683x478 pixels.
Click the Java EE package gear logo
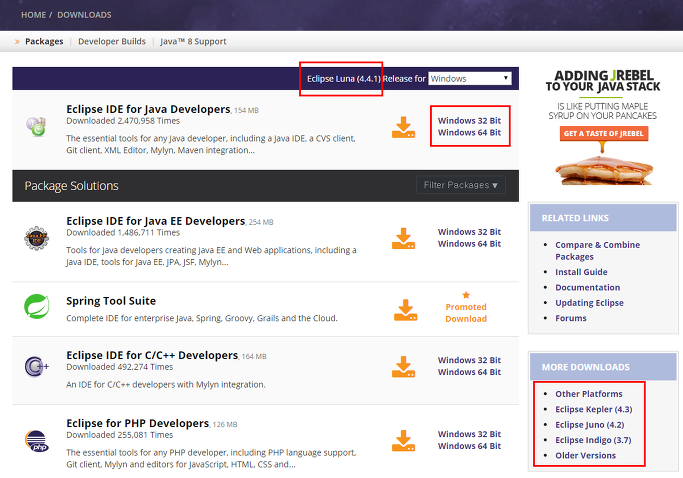point(36,238)
